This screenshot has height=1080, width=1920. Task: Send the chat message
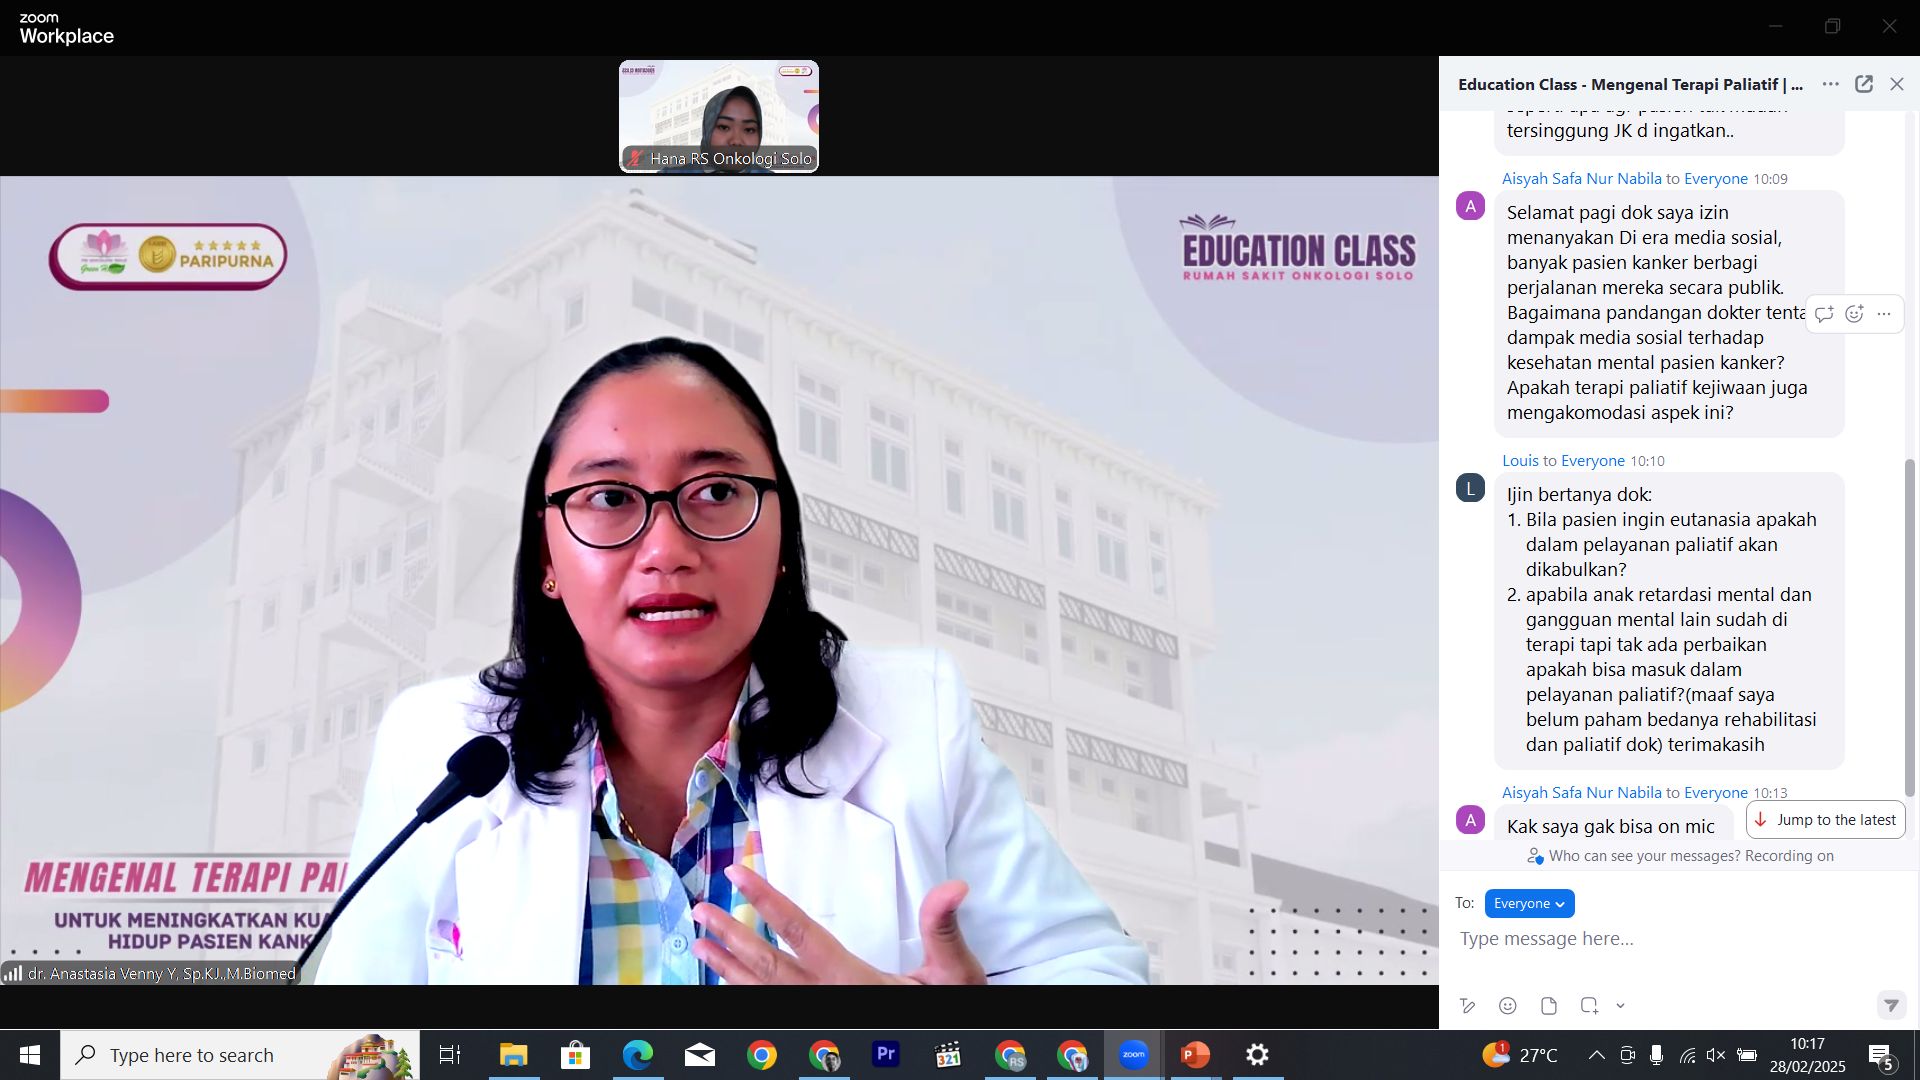point(1890,1005)
